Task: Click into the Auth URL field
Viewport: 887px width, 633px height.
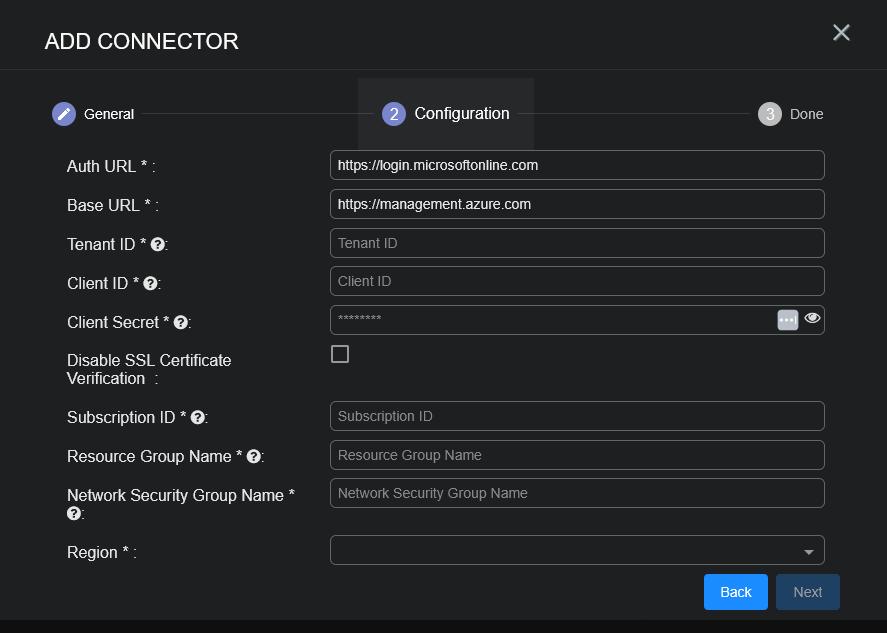Action: pos(577,165)
